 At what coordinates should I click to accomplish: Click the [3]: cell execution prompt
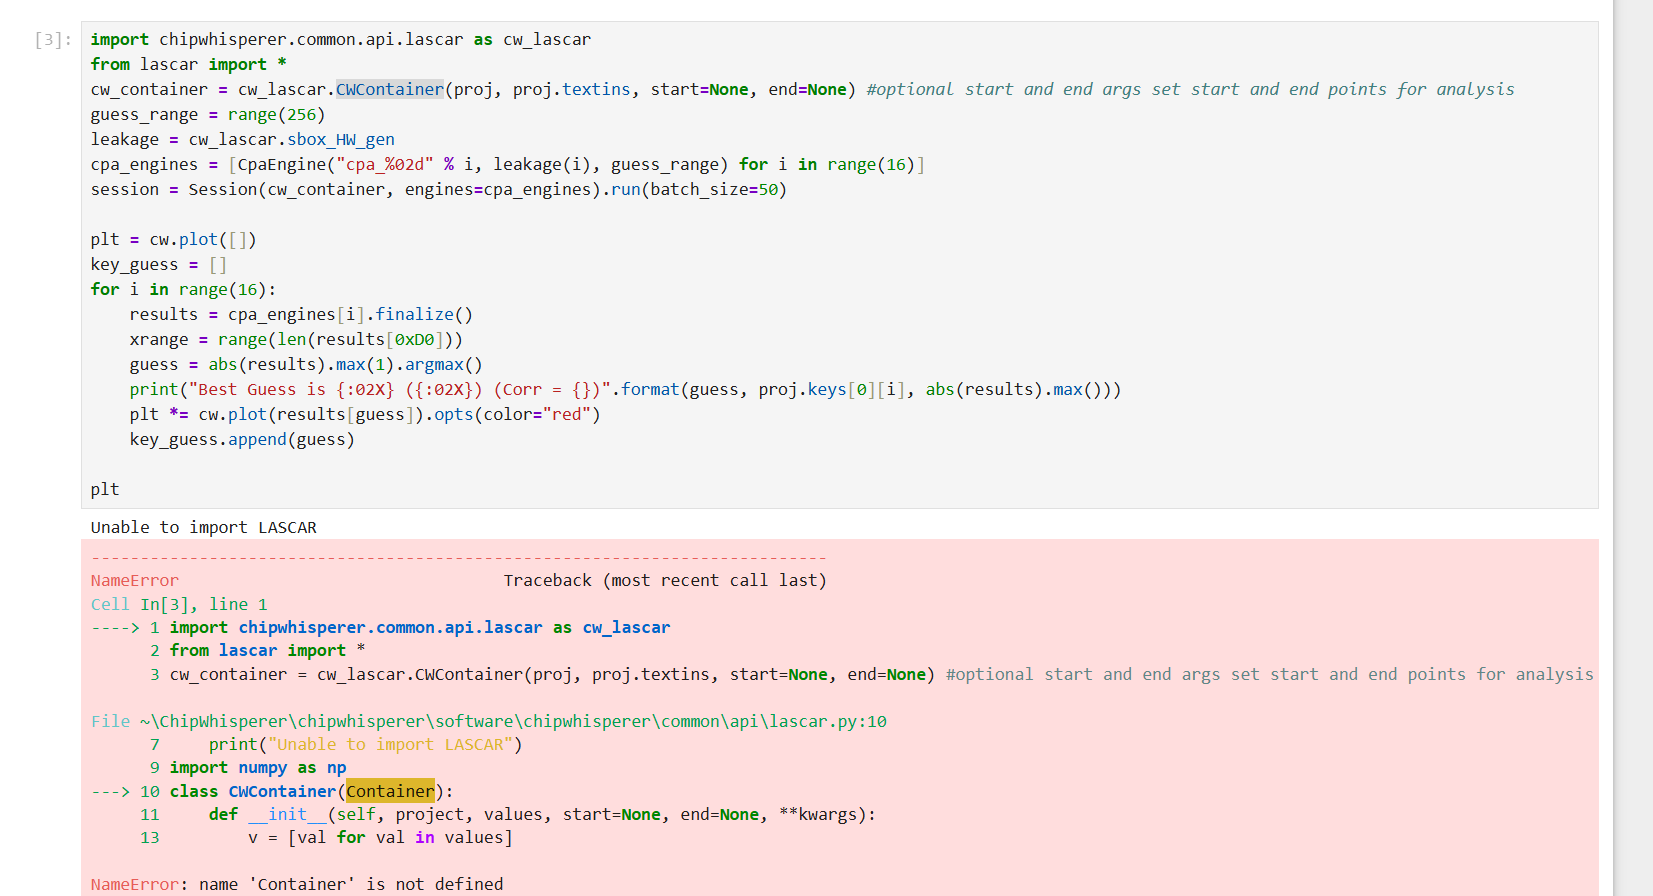pos(52,40)
